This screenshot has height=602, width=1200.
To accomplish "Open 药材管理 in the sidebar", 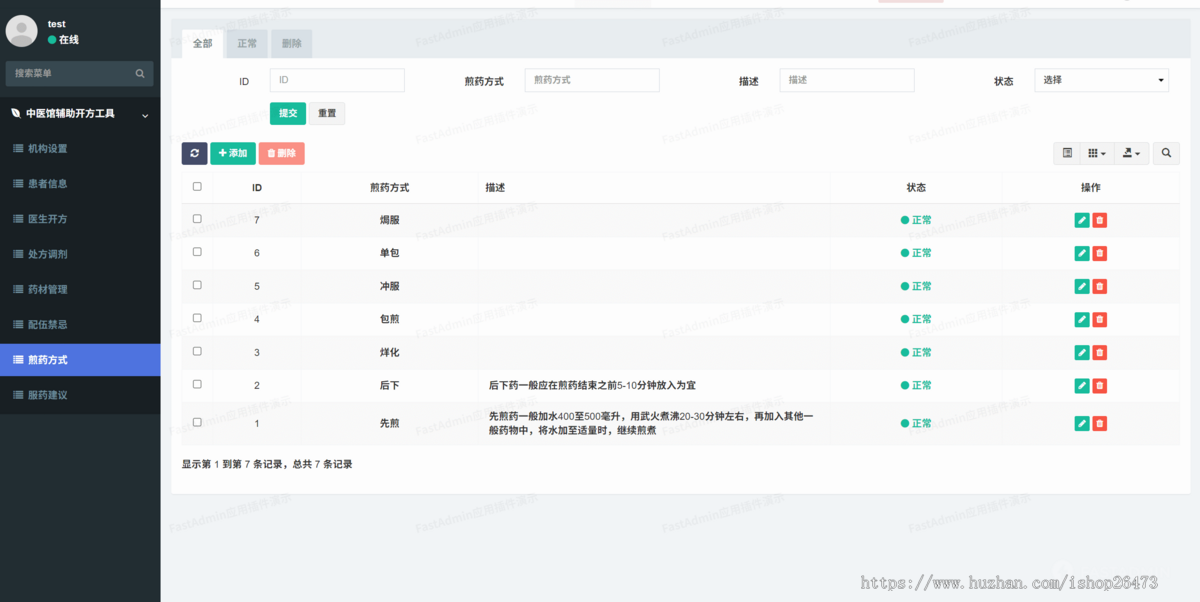I will 80,289.
